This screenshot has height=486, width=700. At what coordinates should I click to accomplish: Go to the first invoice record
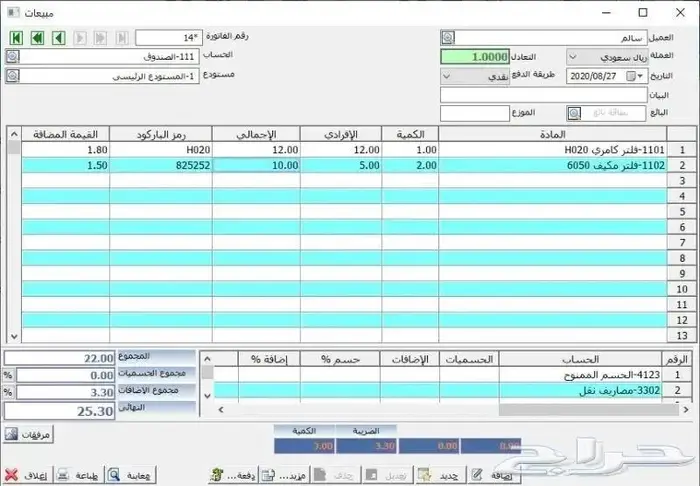tap(16, 38)
